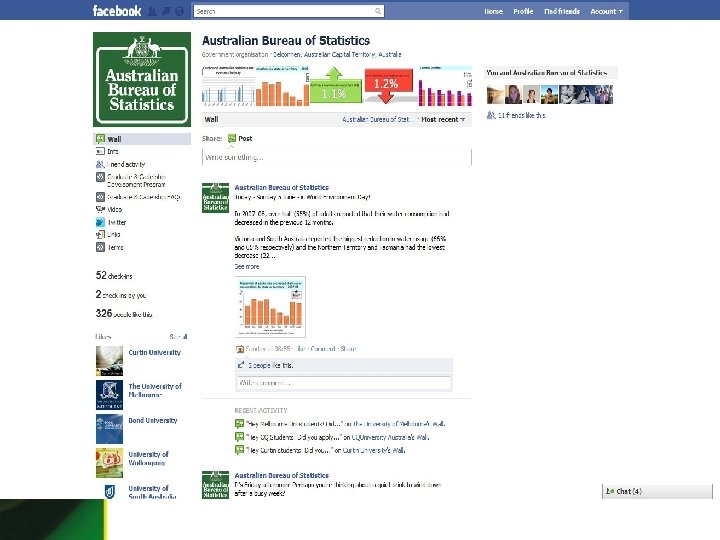Open Twitter tab in the left sidebar

(x=117, y=222)
